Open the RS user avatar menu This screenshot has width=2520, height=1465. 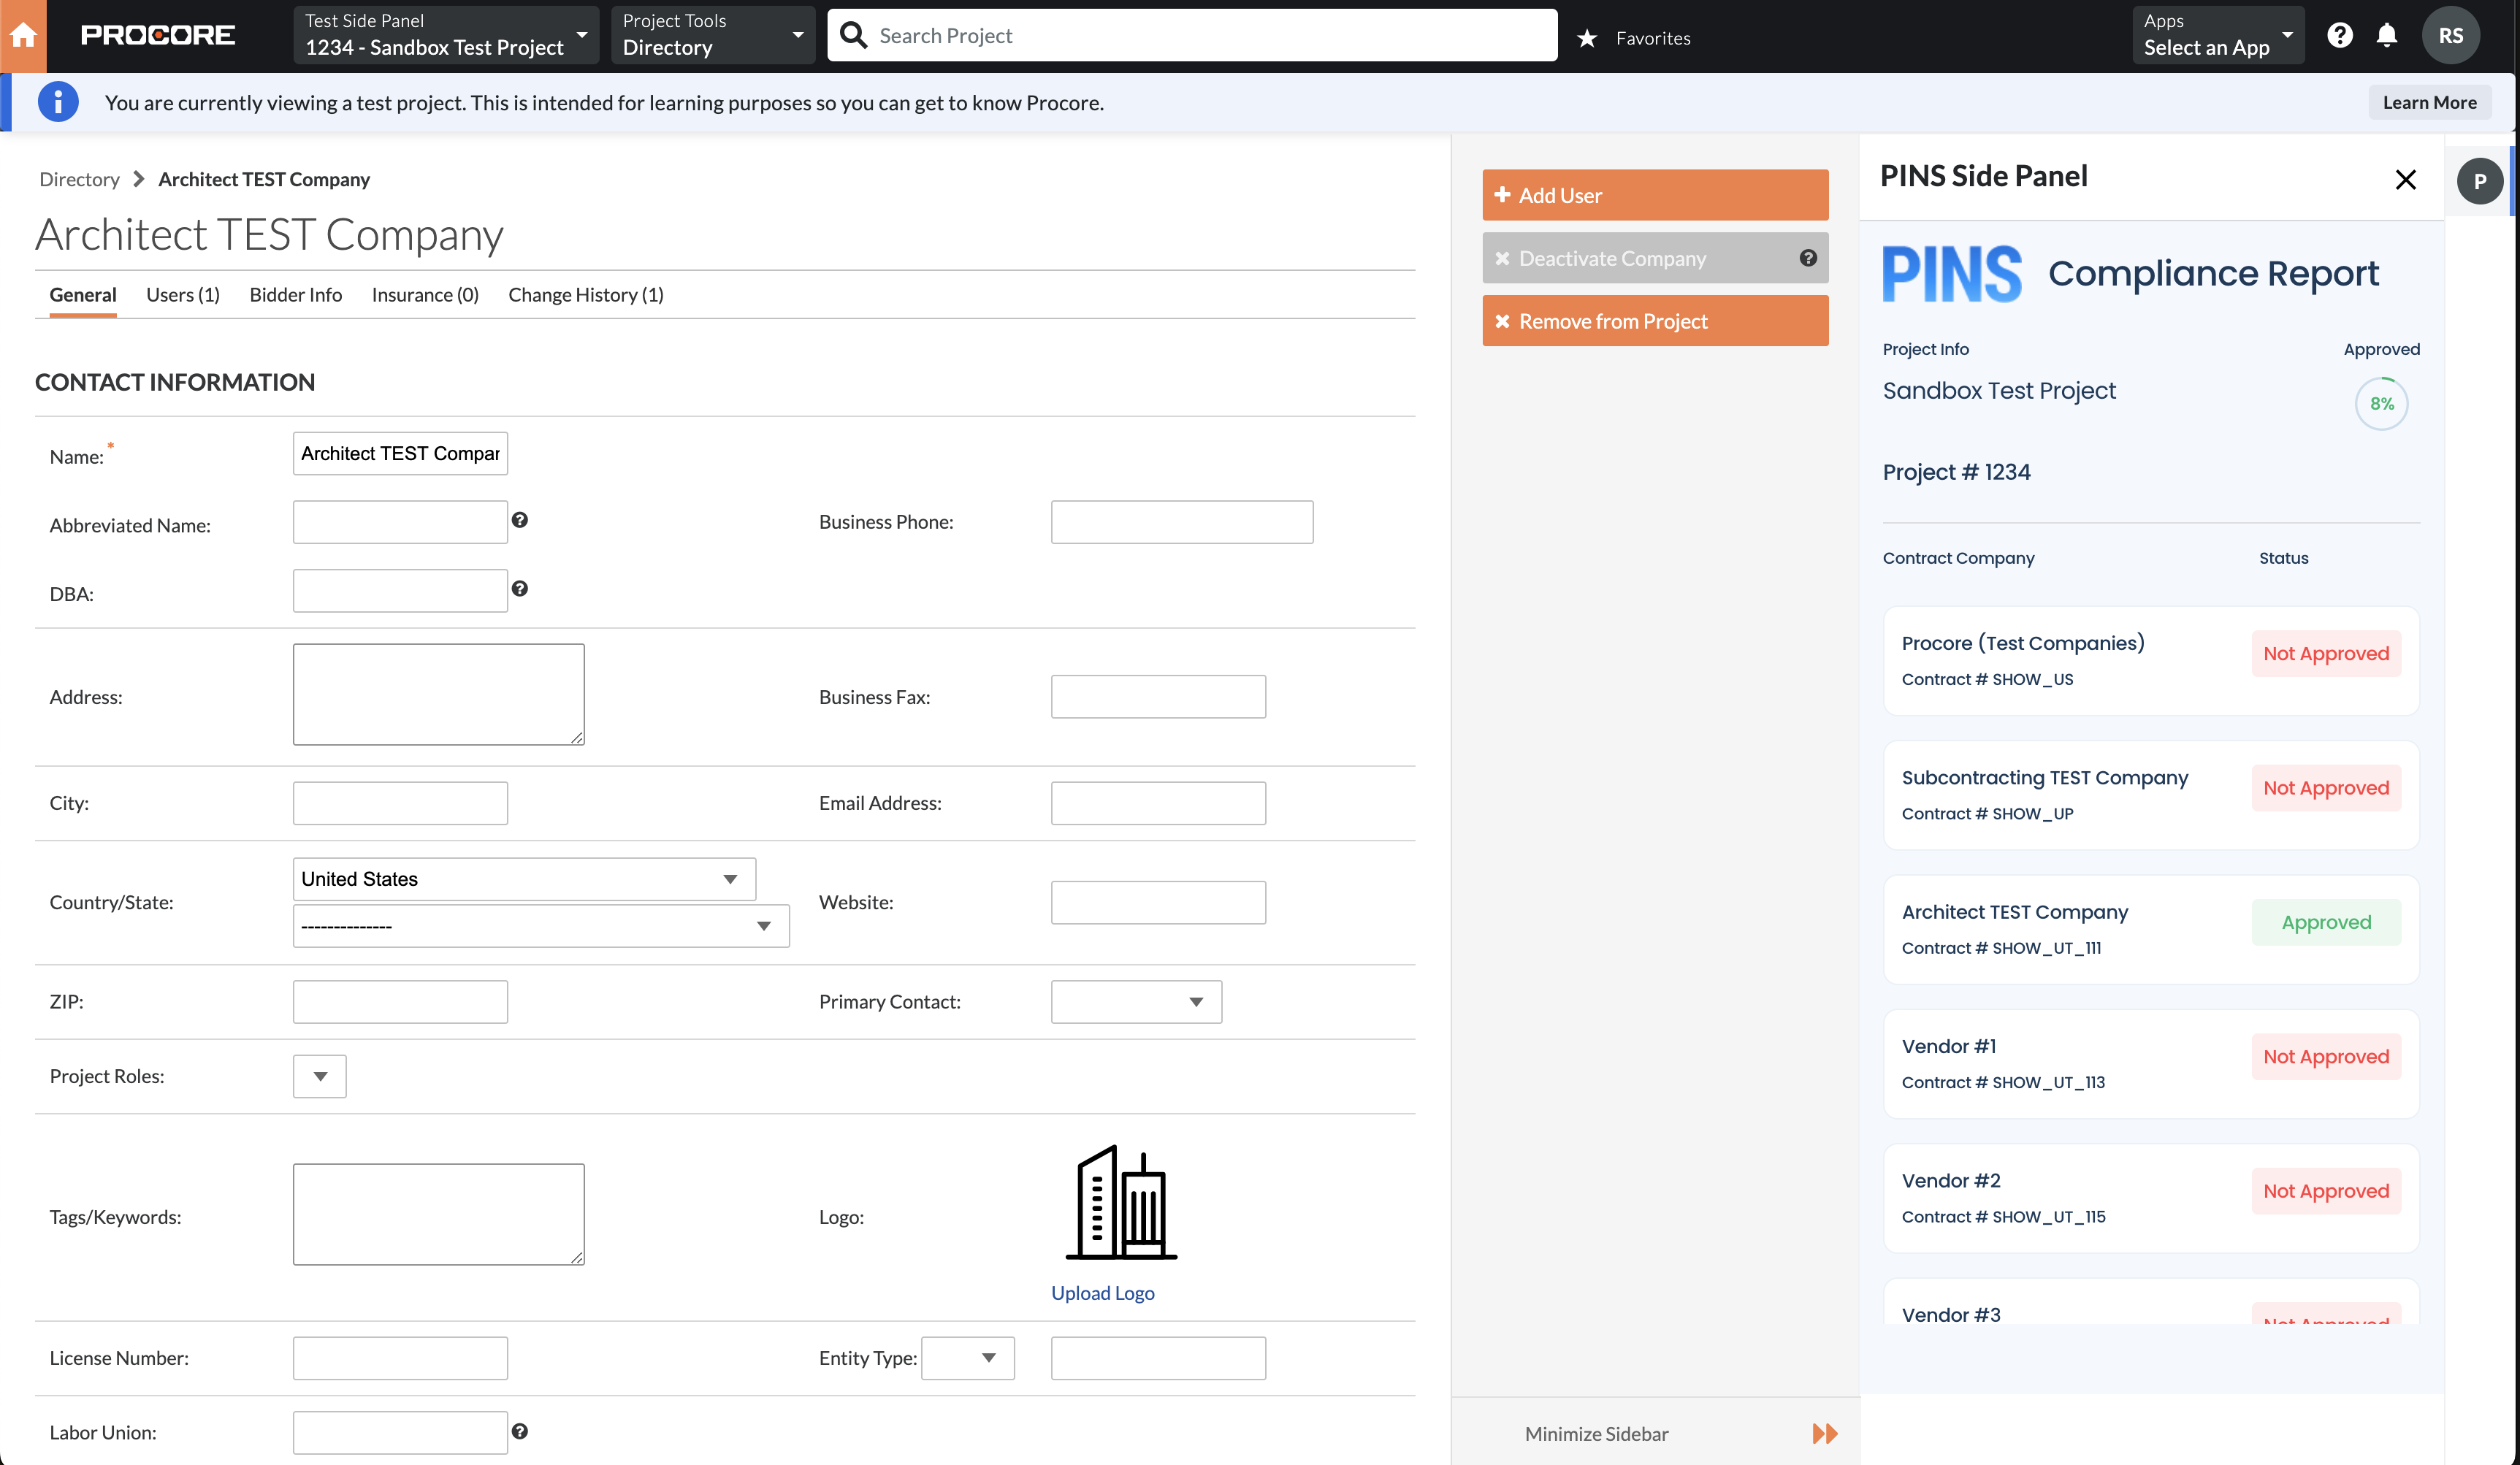pos(2450,36)
